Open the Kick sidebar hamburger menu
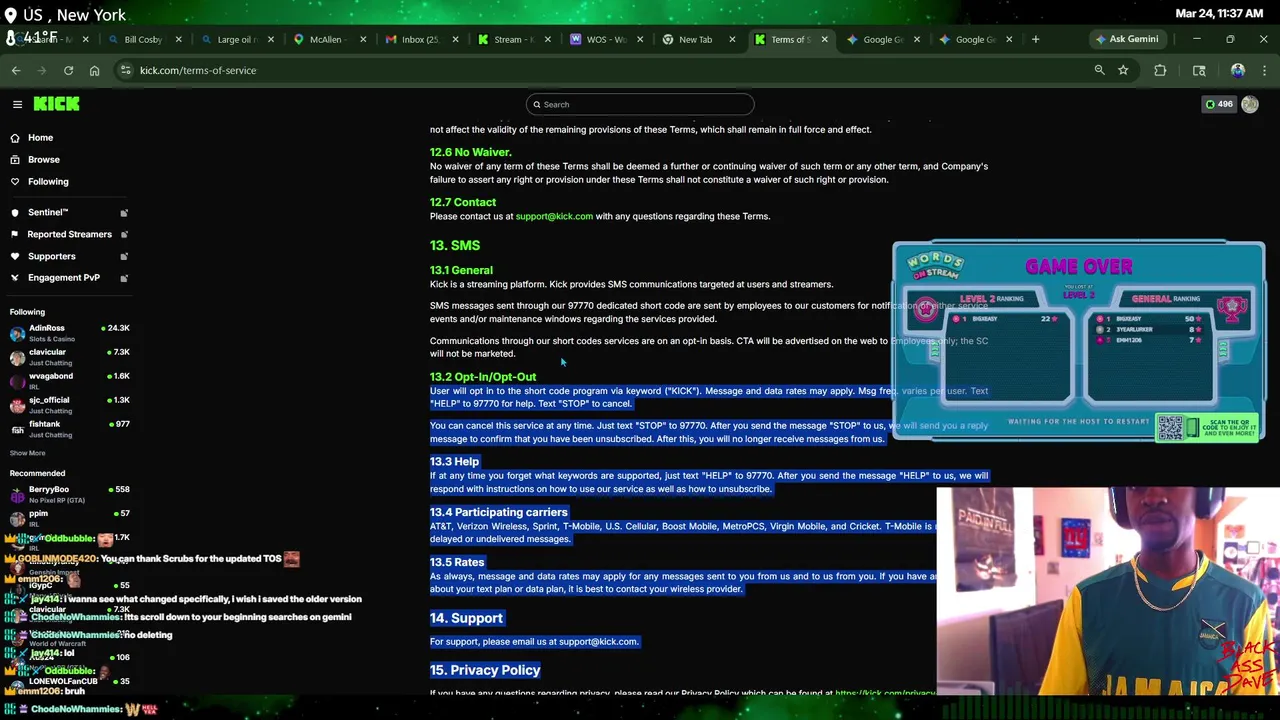 (17, 104)
